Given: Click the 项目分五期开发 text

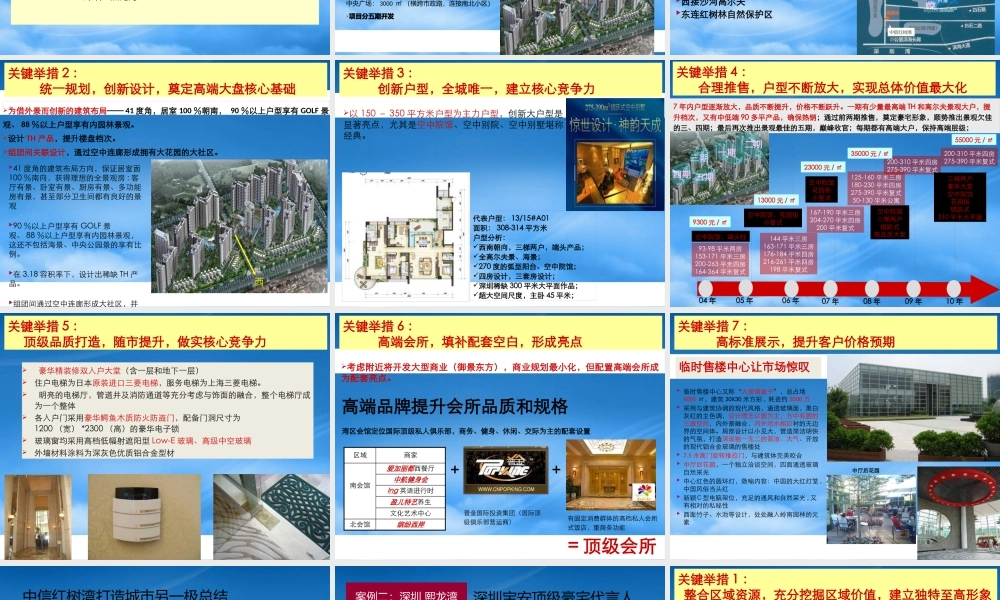Looking at the screenshot, I should point(371,16).
